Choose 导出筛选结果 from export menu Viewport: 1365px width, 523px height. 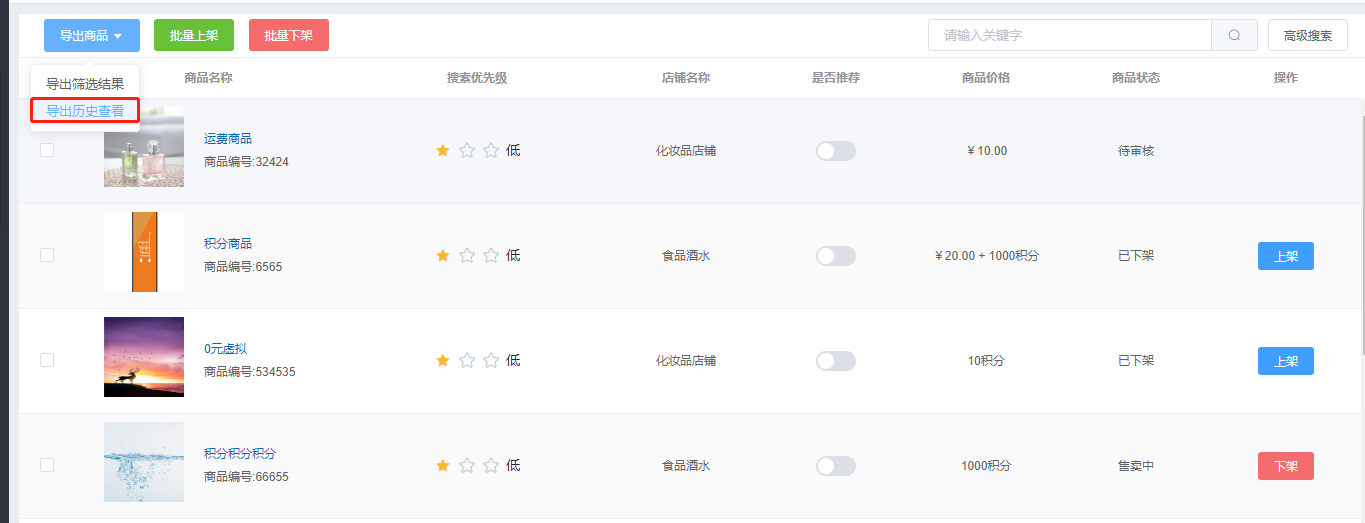click(85, 84)
